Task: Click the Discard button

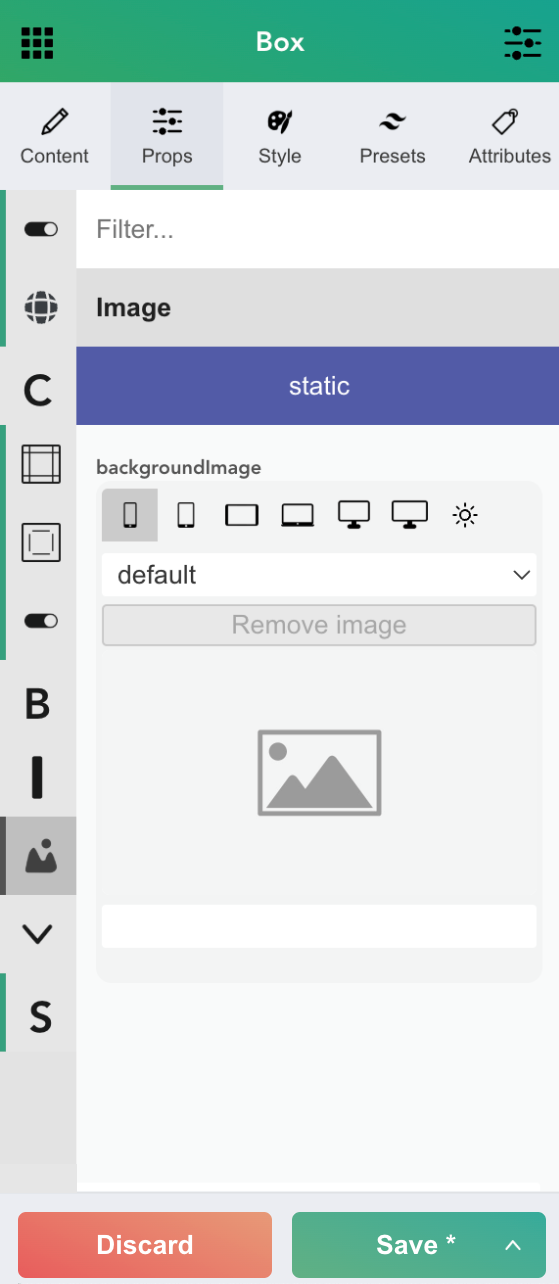Action: tap(145, 1245)
